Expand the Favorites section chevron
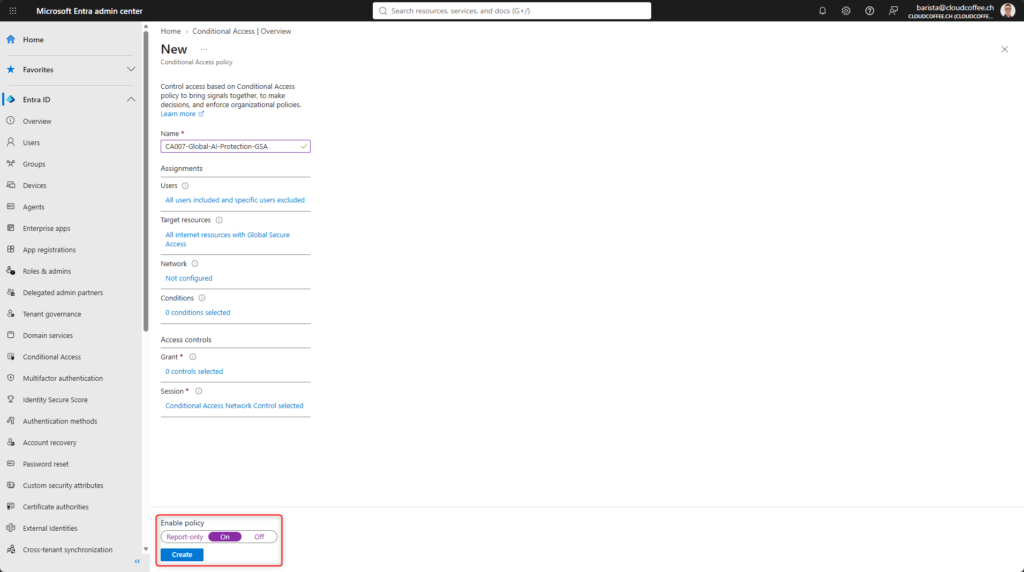1024x572 pixels. [131, 69]
